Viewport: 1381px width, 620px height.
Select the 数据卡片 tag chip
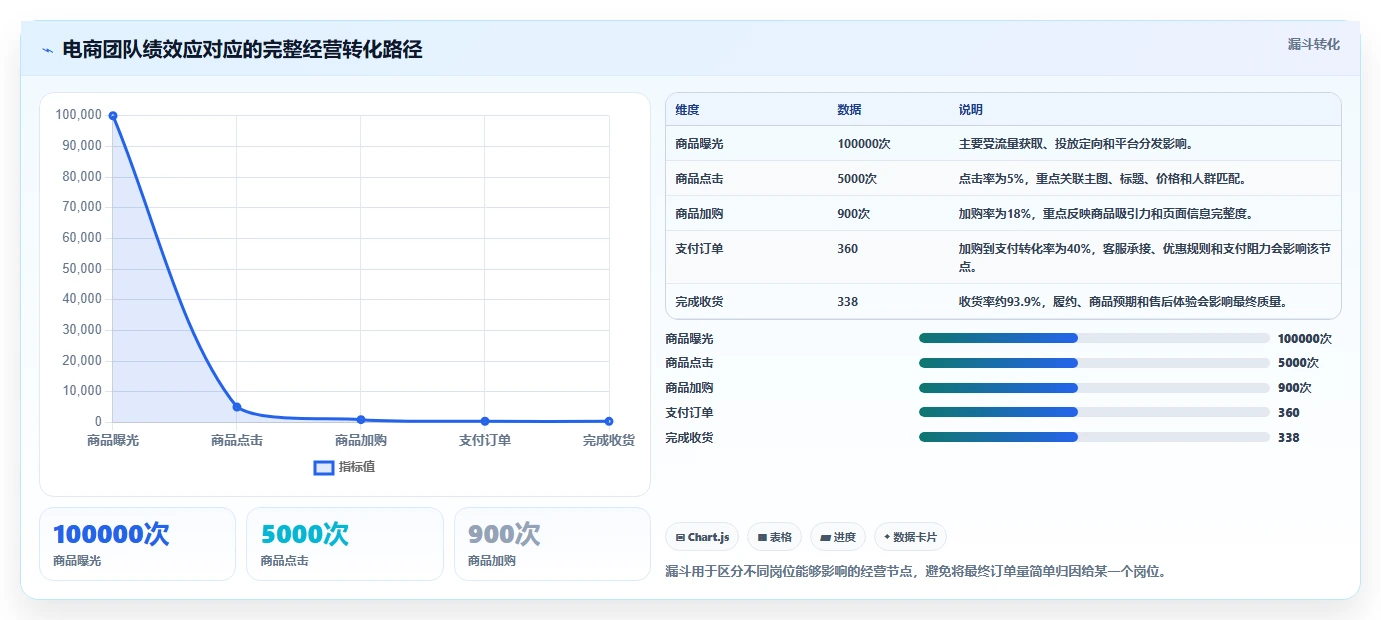point(910,537)
